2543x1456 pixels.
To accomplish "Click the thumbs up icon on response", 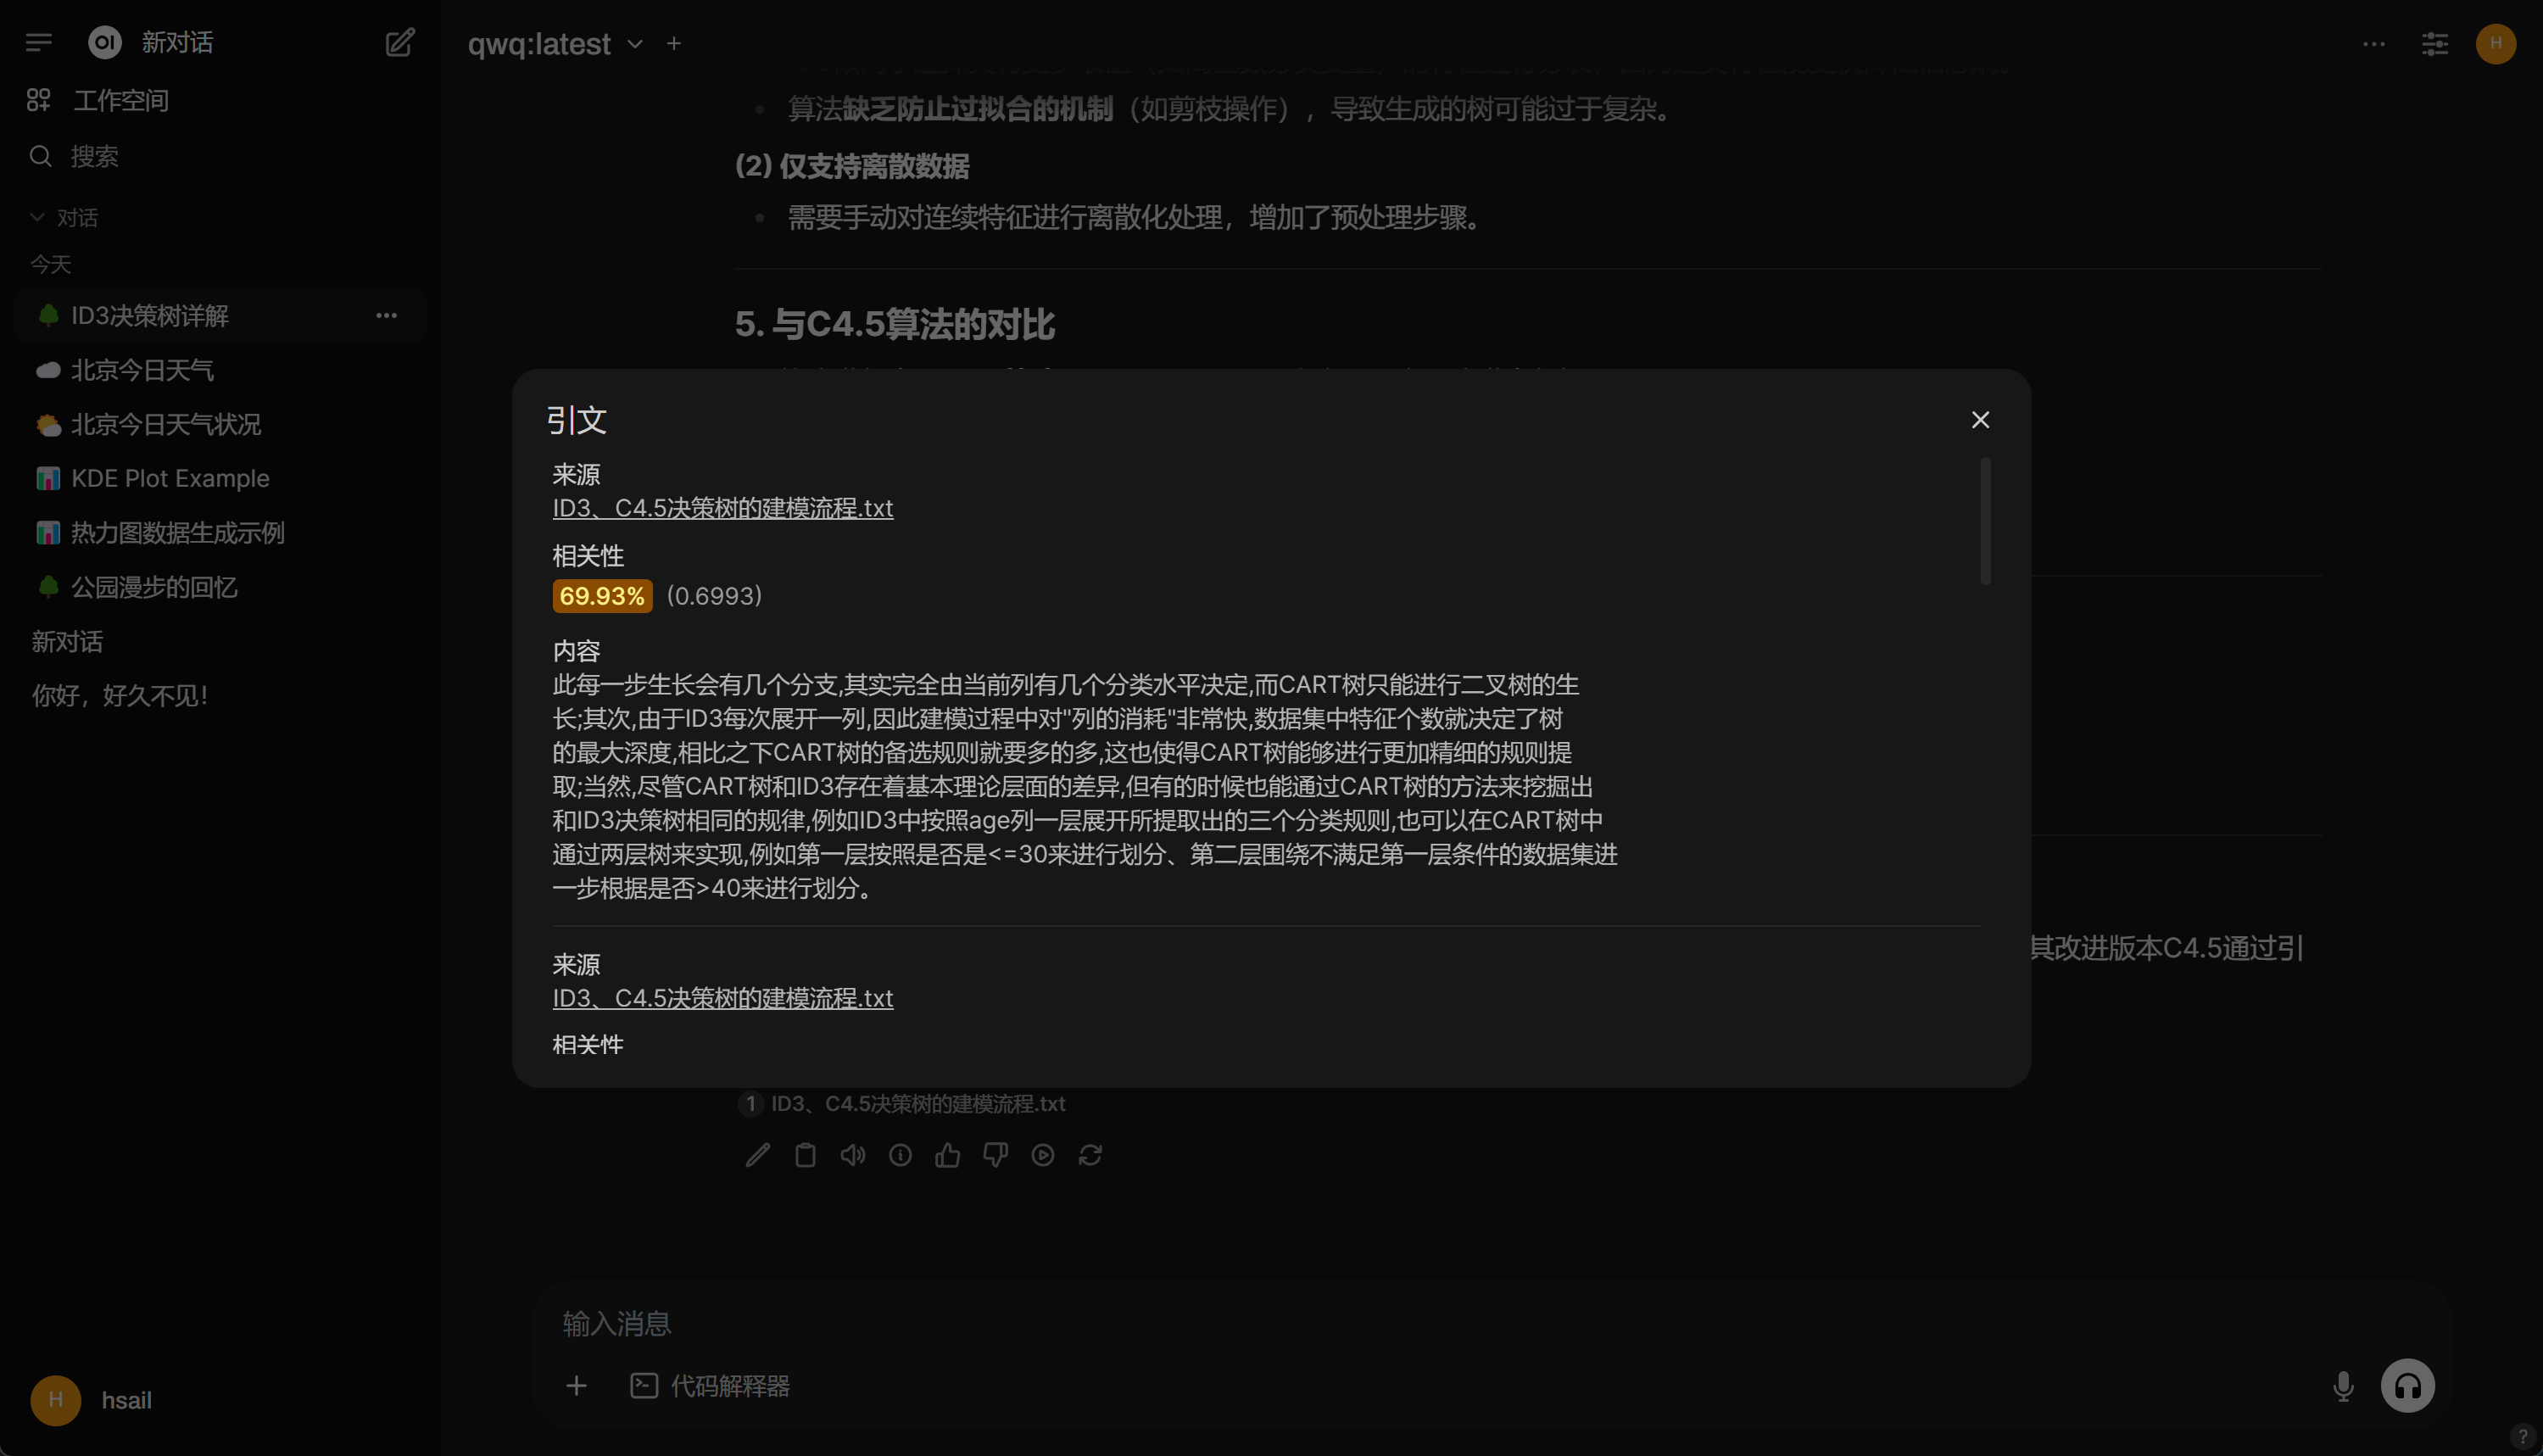I will [948, 1156].
